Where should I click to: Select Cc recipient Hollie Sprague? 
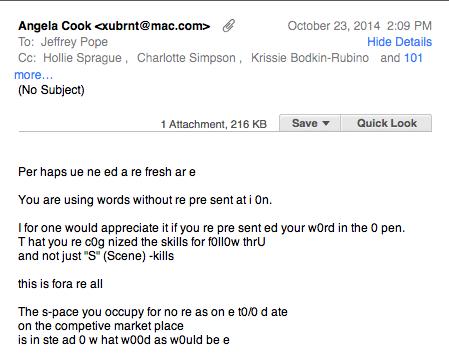pos(82,58)
